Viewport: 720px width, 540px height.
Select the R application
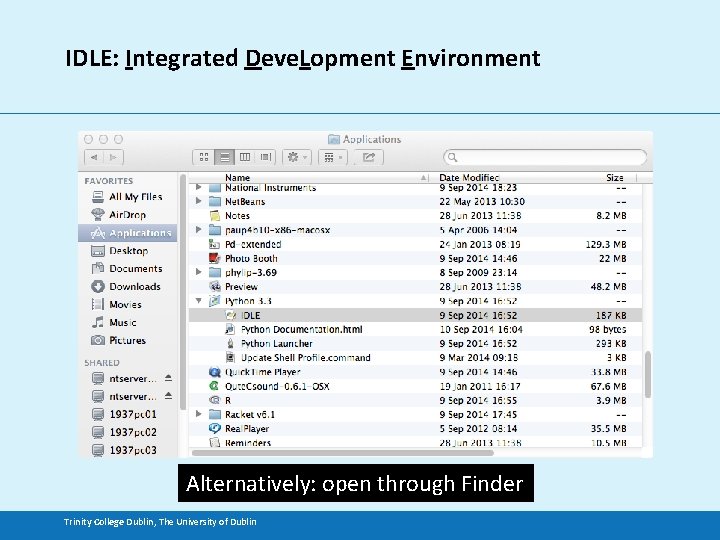(x=415, y=400)
